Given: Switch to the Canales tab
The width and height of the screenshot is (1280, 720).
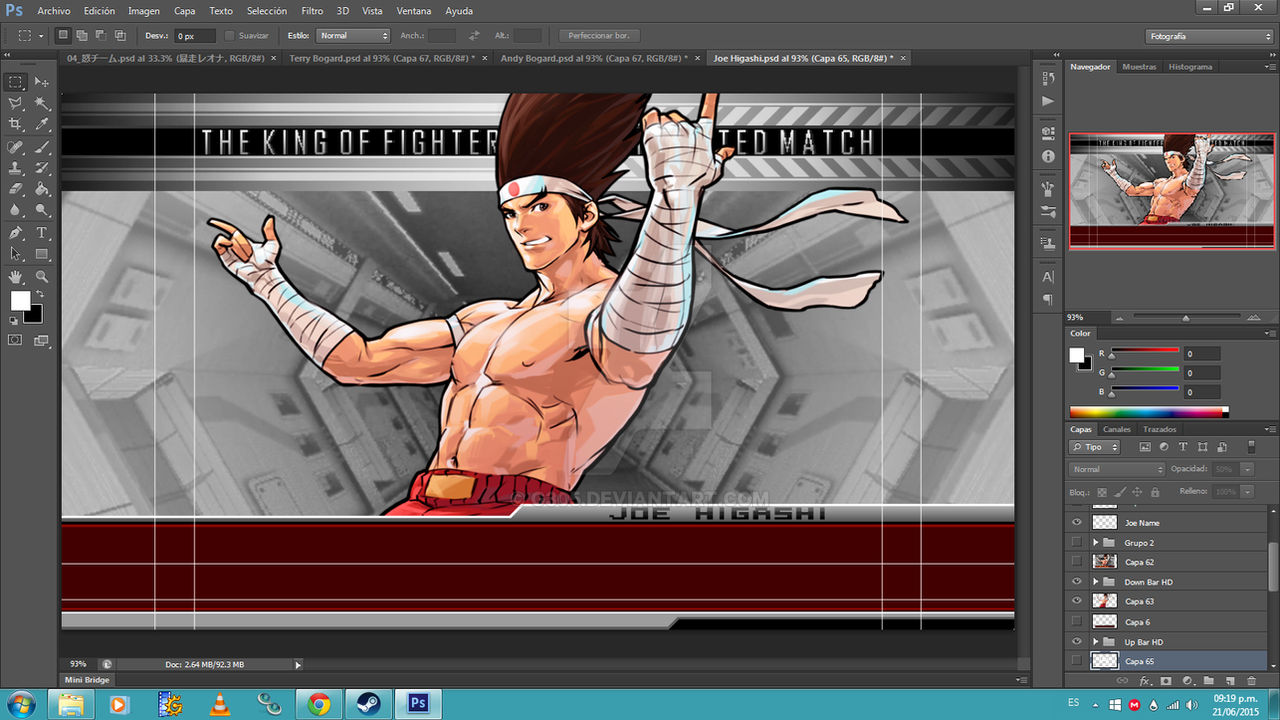Looking at the screenshot, I should point(1116,429).
